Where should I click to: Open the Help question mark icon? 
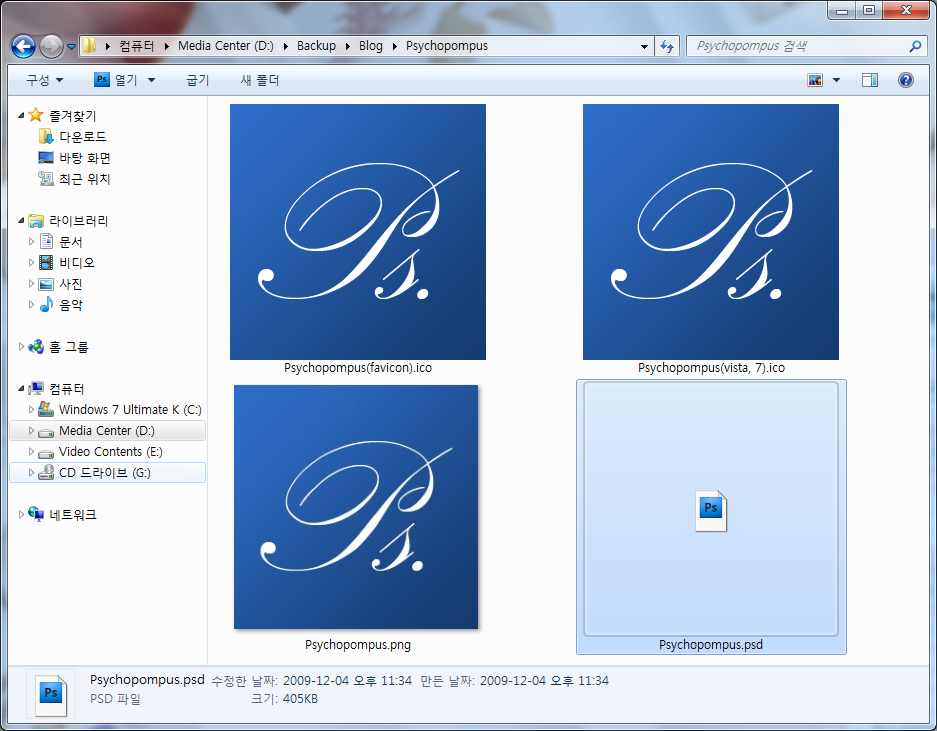pos(905,80)
